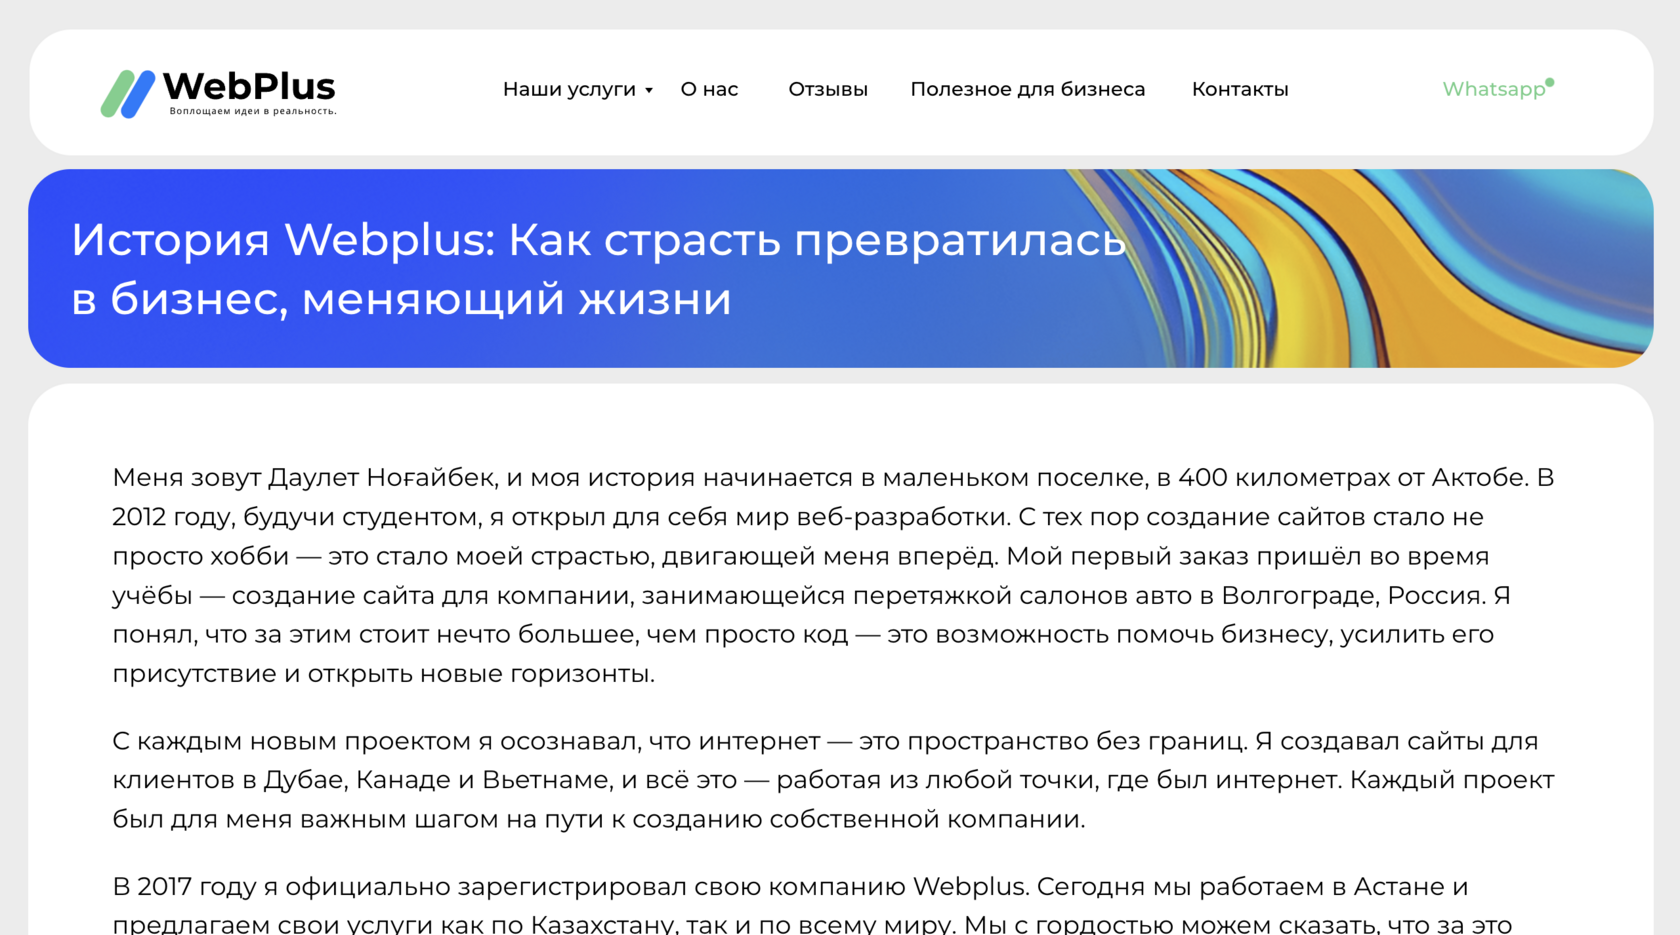Image resolution: width=1680 pixels, height=935 pixels.
Task: Open 'Полезное для бизнеса' page
Action: (x=1028, y=89)
